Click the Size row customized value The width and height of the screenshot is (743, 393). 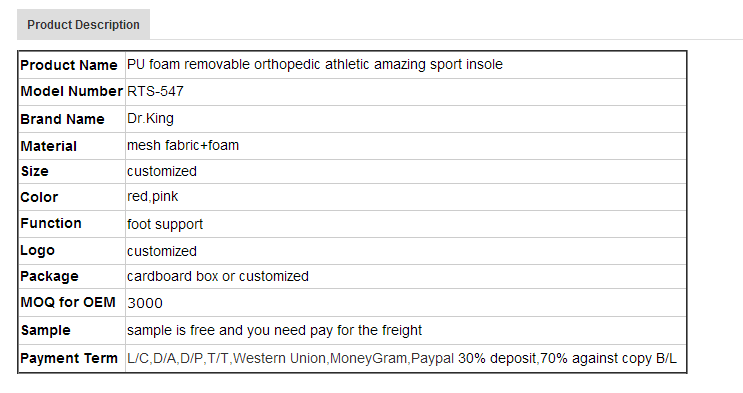pyautogui.click(x=162, y=171)
